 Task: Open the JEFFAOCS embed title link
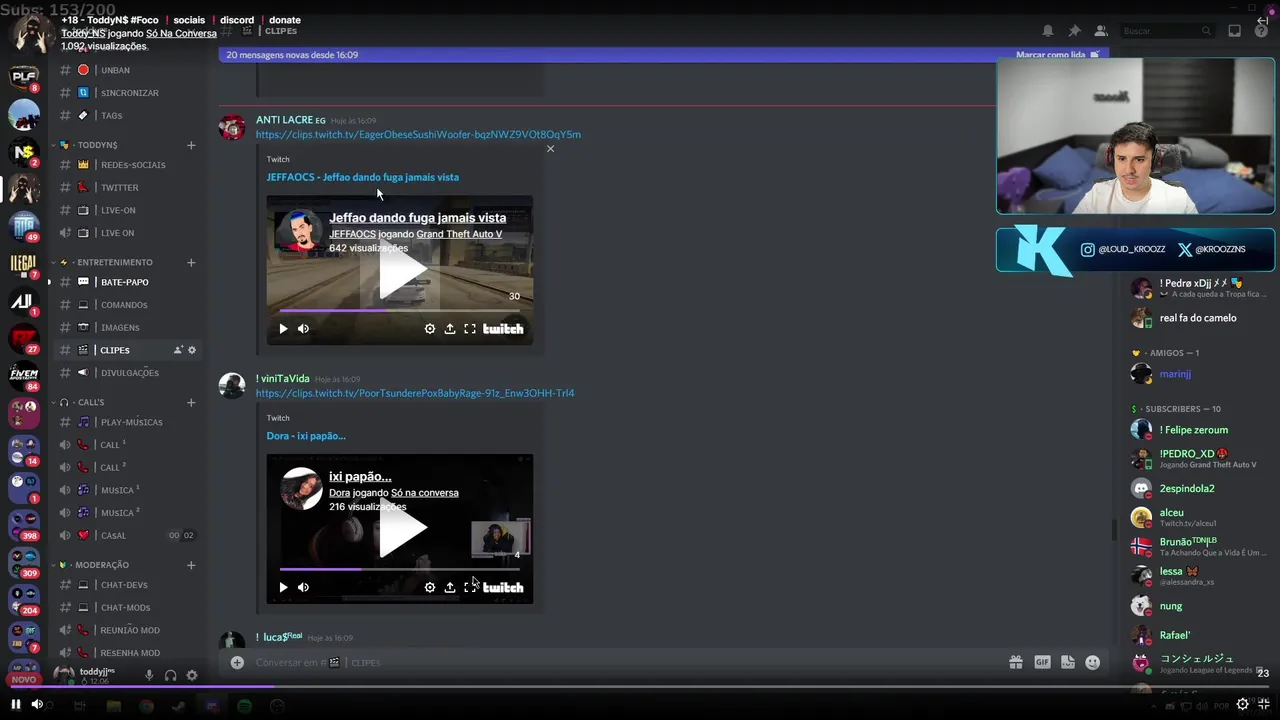point(363,178)
